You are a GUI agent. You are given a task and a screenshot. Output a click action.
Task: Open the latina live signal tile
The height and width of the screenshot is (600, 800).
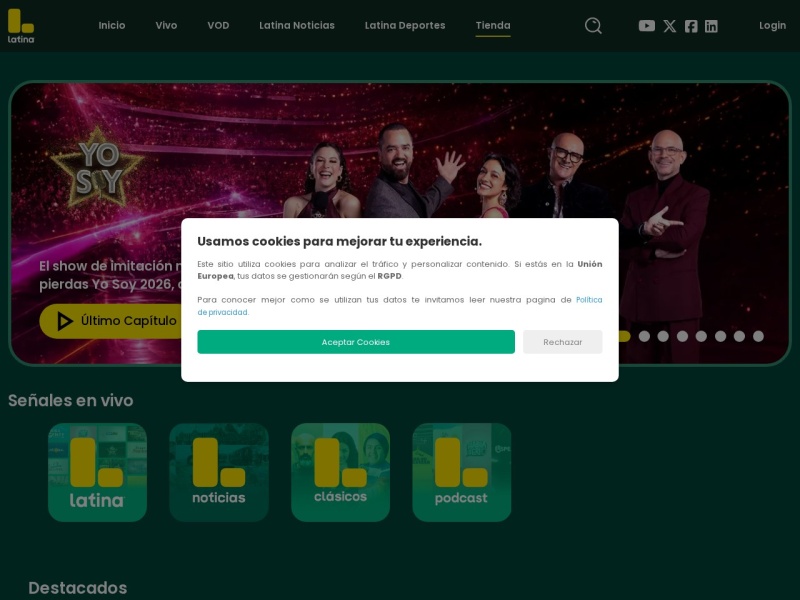97,472
